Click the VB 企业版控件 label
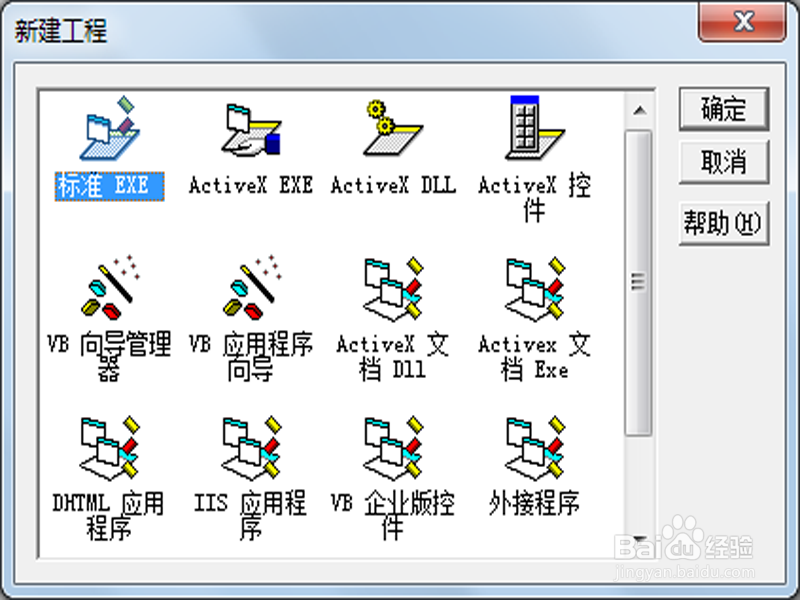 click(x=393, y=516)
